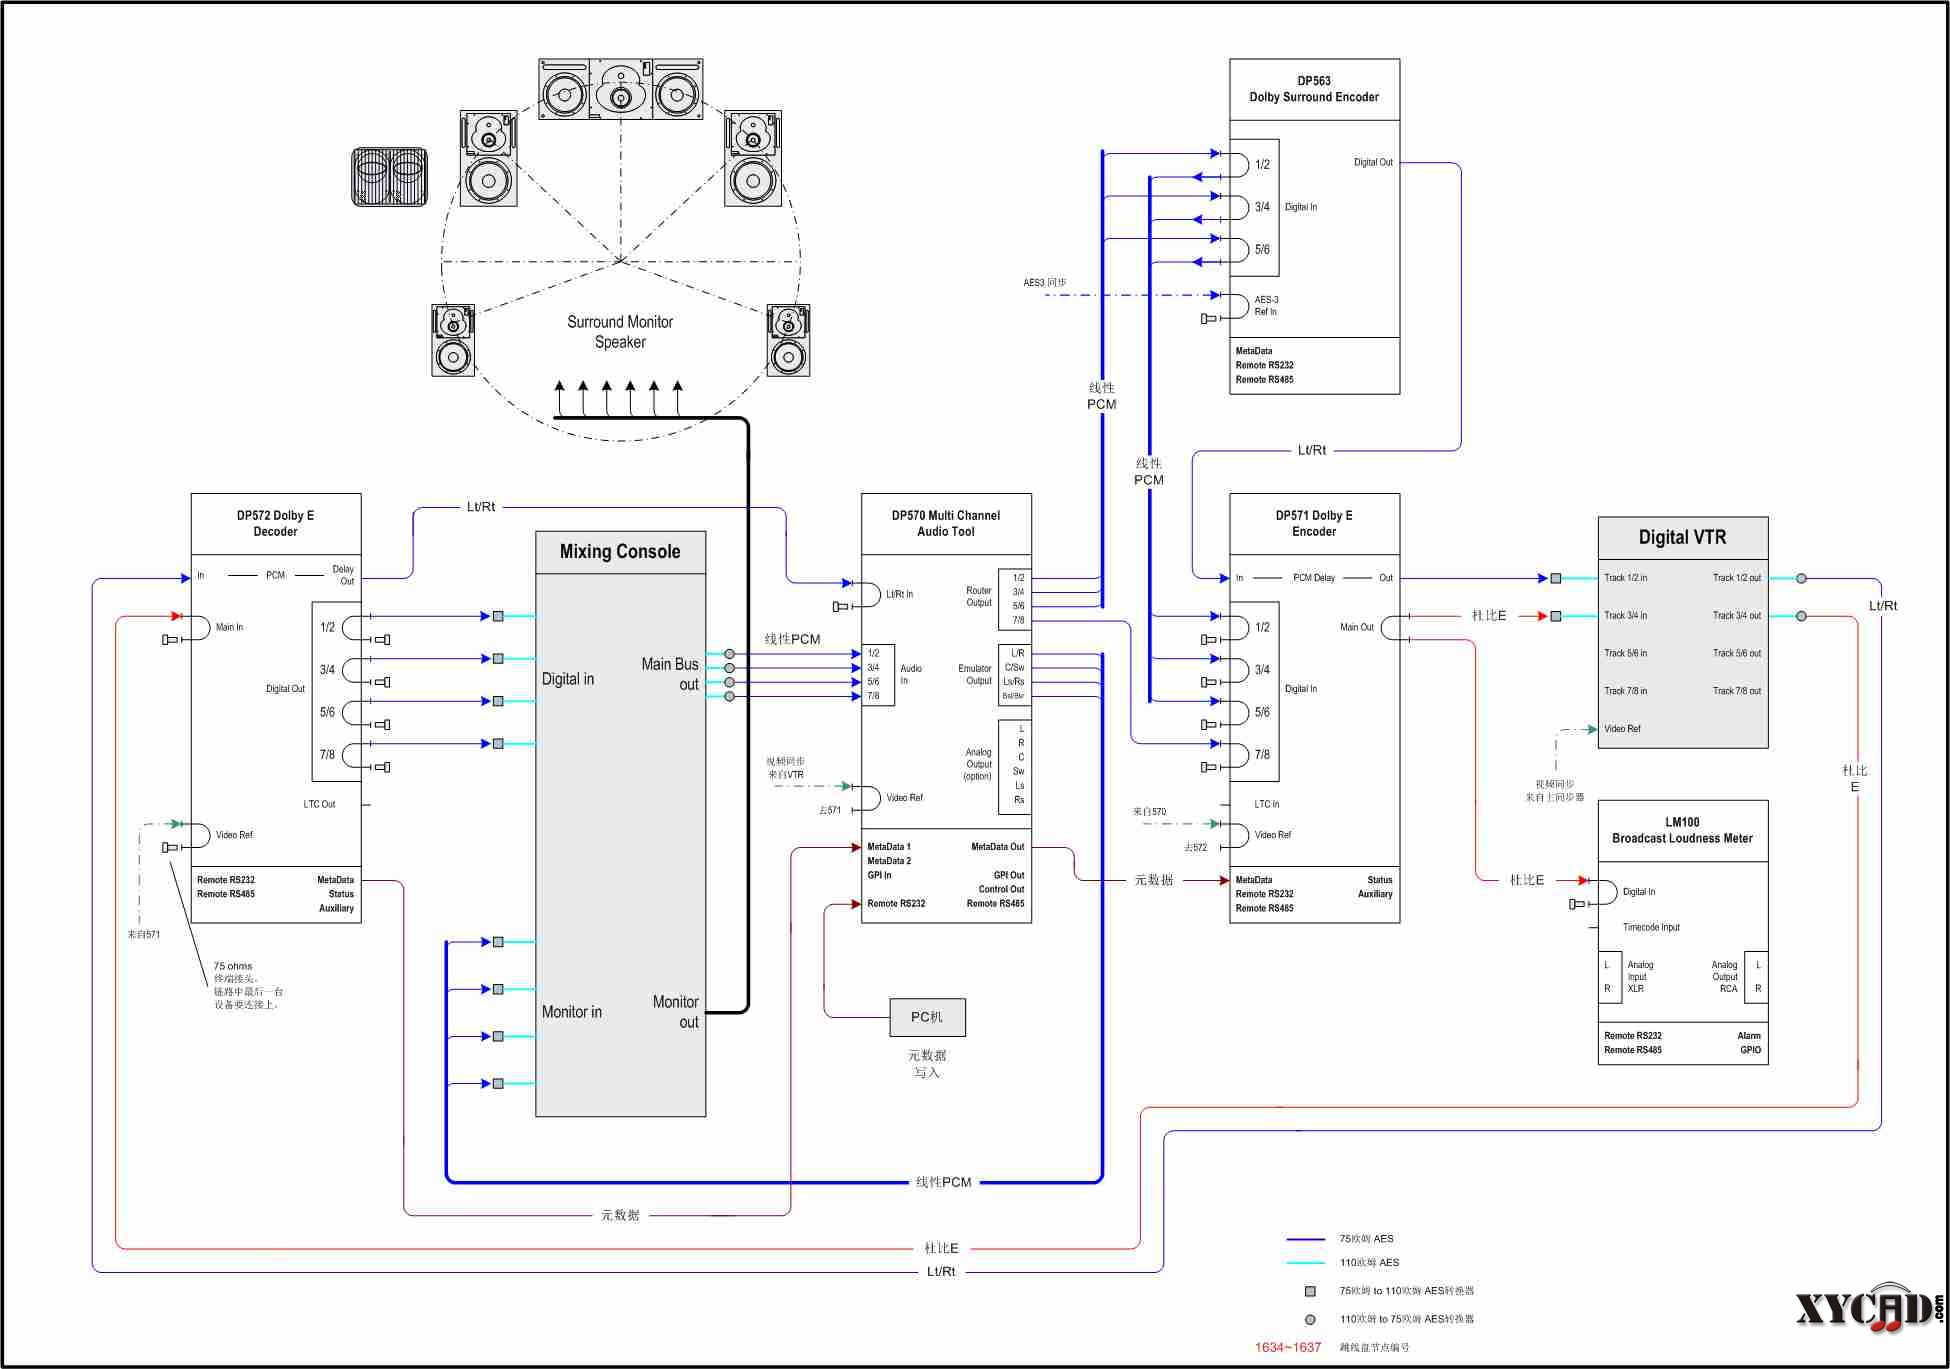This screenshot has height=1369, width=1950.
Task: Click the Digital VTR header
Action: click(1683, 538)
